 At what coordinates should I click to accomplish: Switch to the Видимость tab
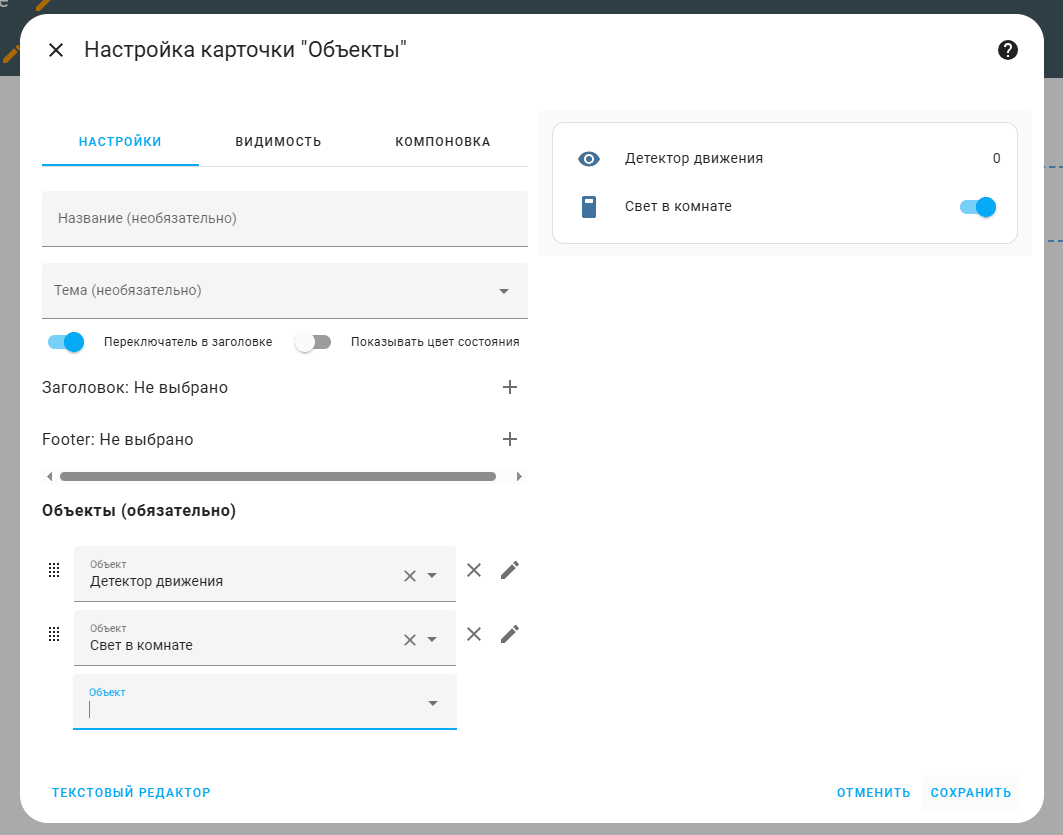[278, 142]
